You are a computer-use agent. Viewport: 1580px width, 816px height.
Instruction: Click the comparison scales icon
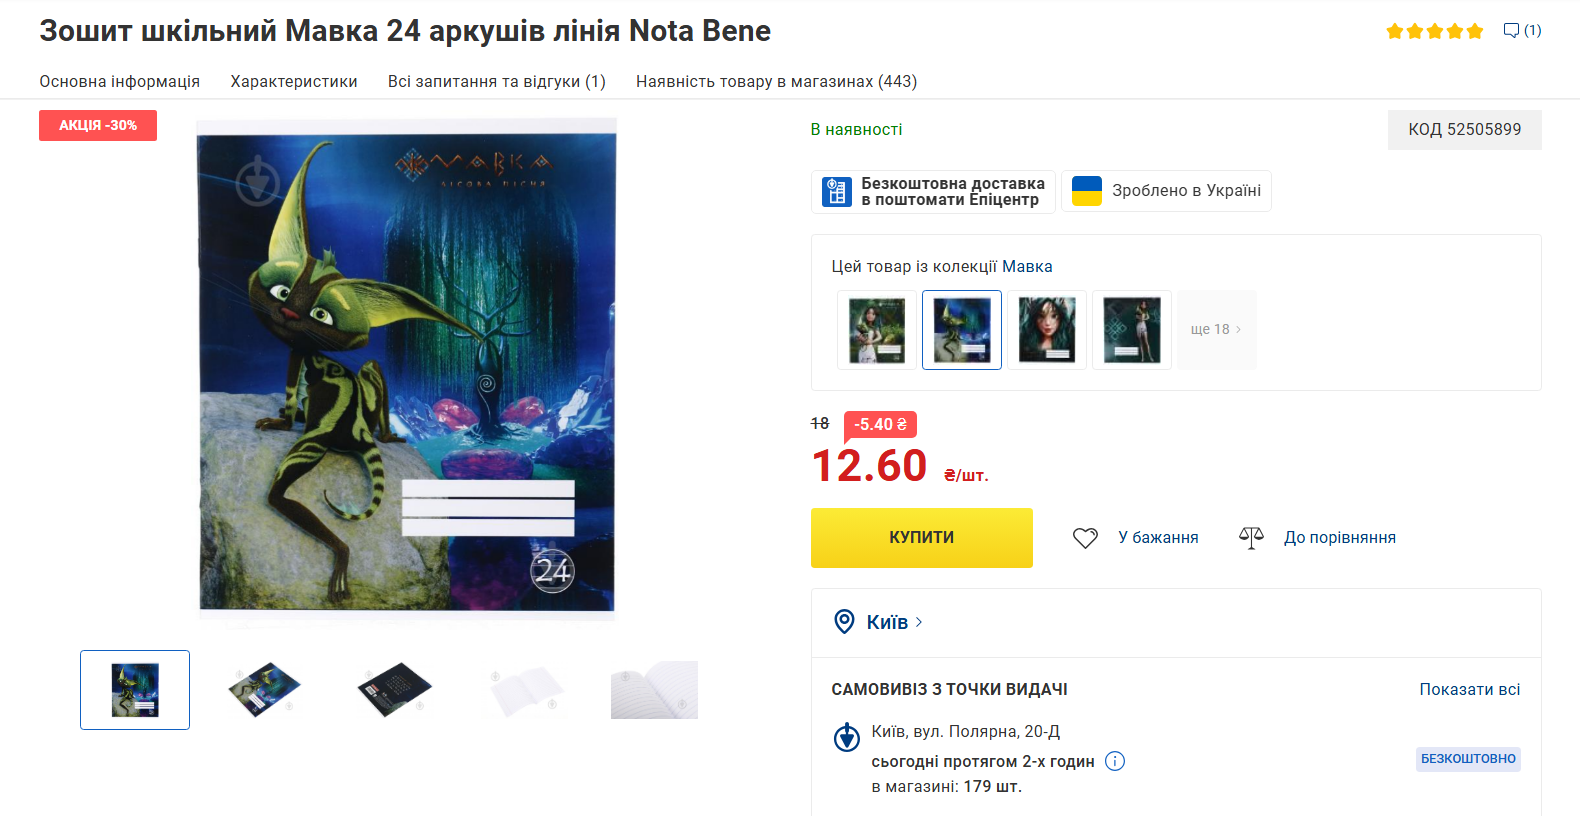[x=1251, y=538]
